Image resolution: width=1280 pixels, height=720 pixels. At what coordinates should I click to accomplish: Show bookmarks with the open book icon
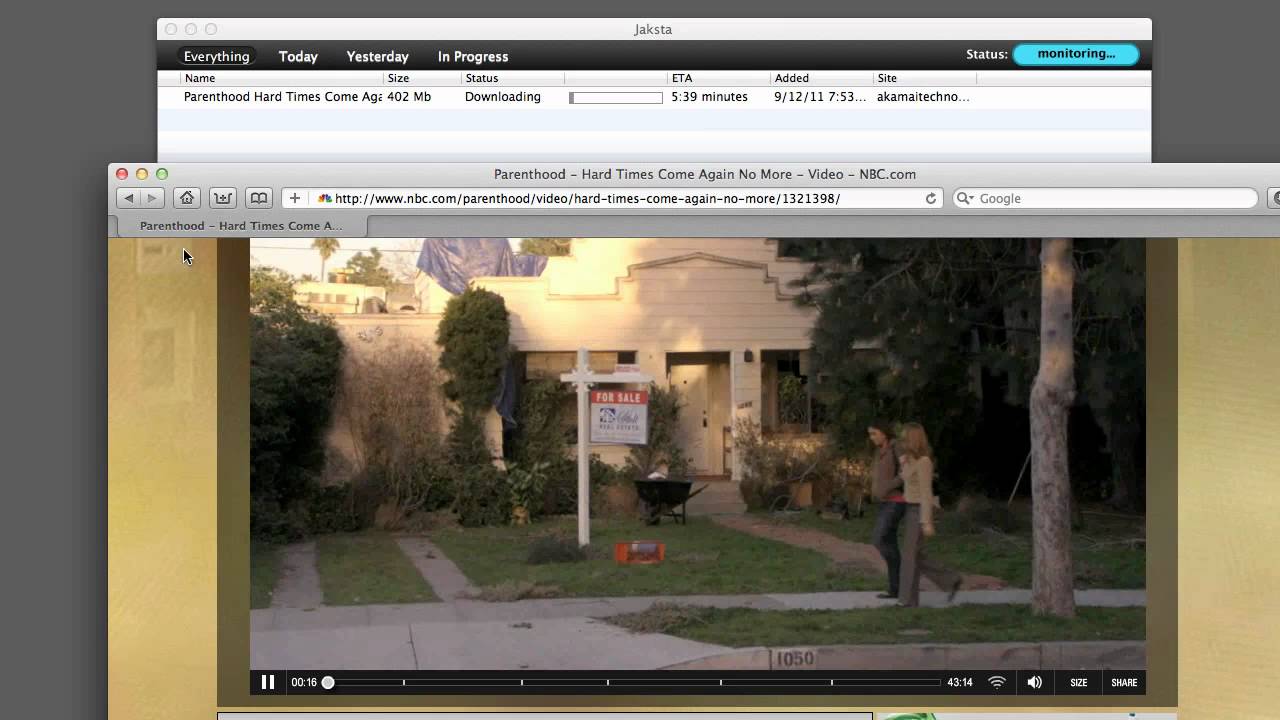[259, 198]
